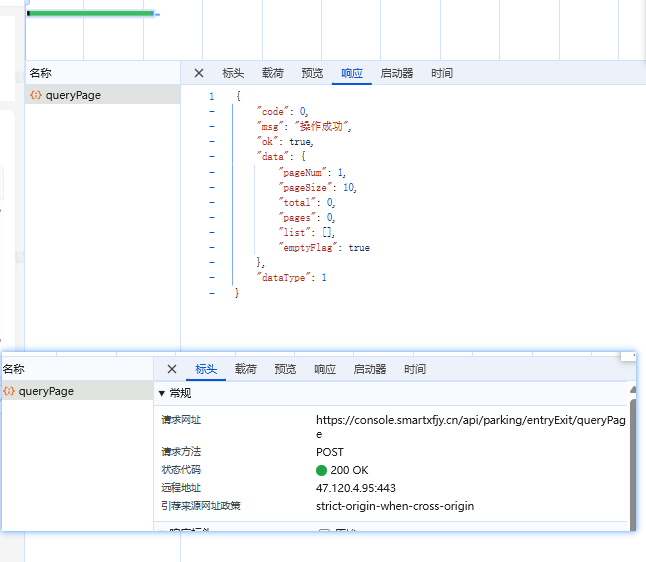
Task: Open 预览 tab in upper panel
Action: pos(312,73)
